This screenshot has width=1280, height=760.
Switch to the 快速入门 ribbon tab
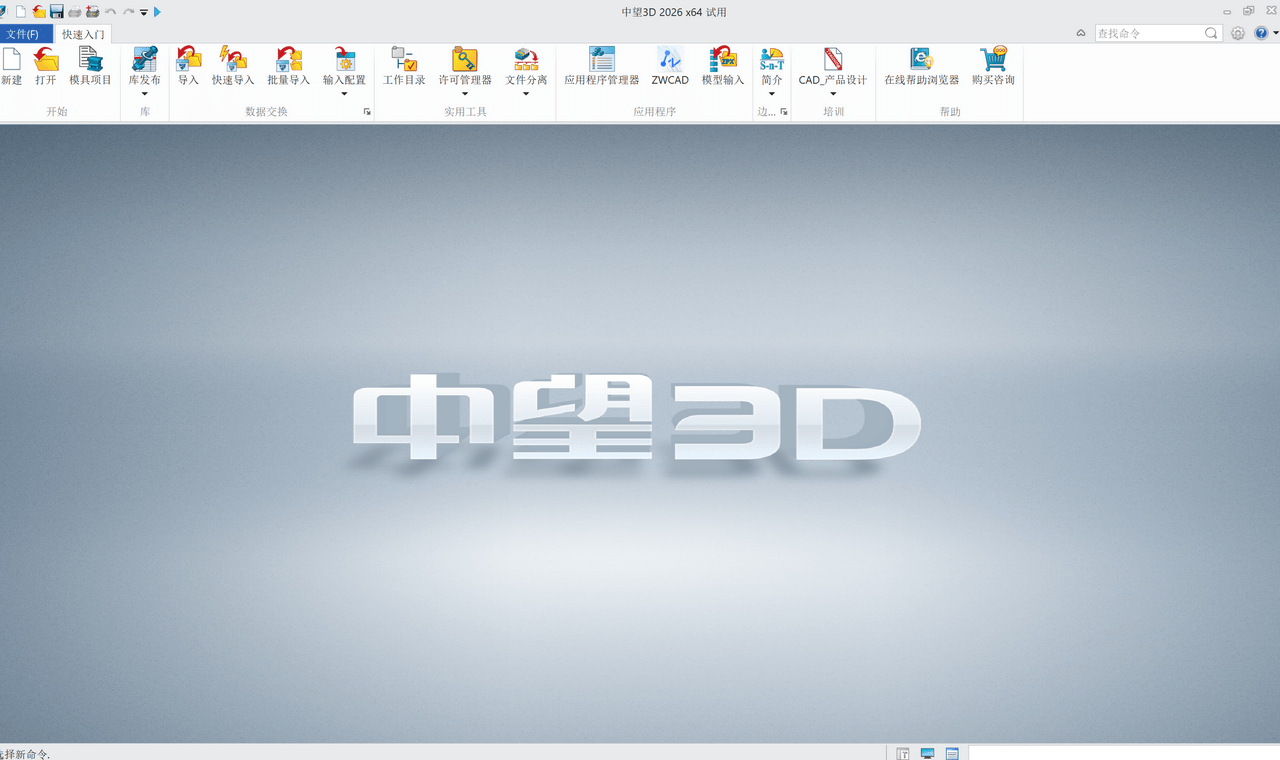coord(83,34)
